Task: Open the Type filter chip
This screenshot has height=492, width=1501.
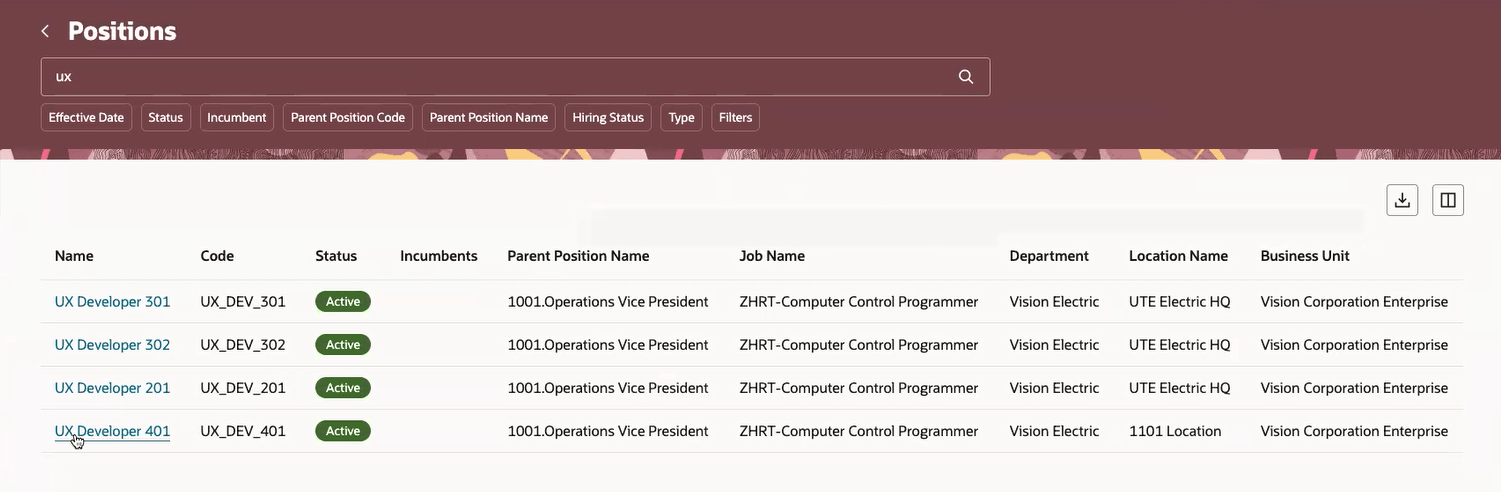Action: click(x=681, y=117)
